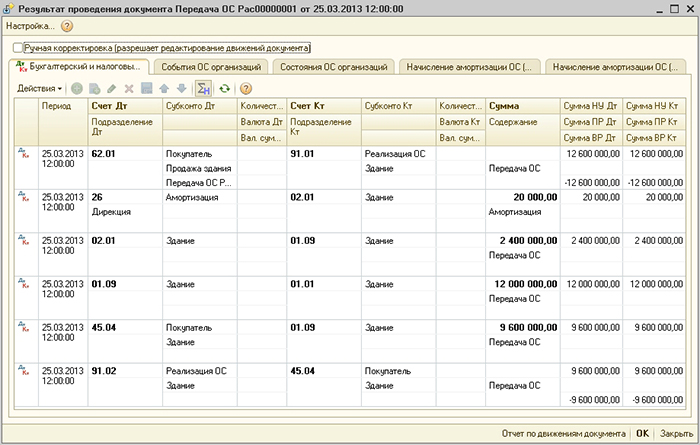Select debit account cell 62.01
This screenshot has width=700, height=445.
(125, 154)
